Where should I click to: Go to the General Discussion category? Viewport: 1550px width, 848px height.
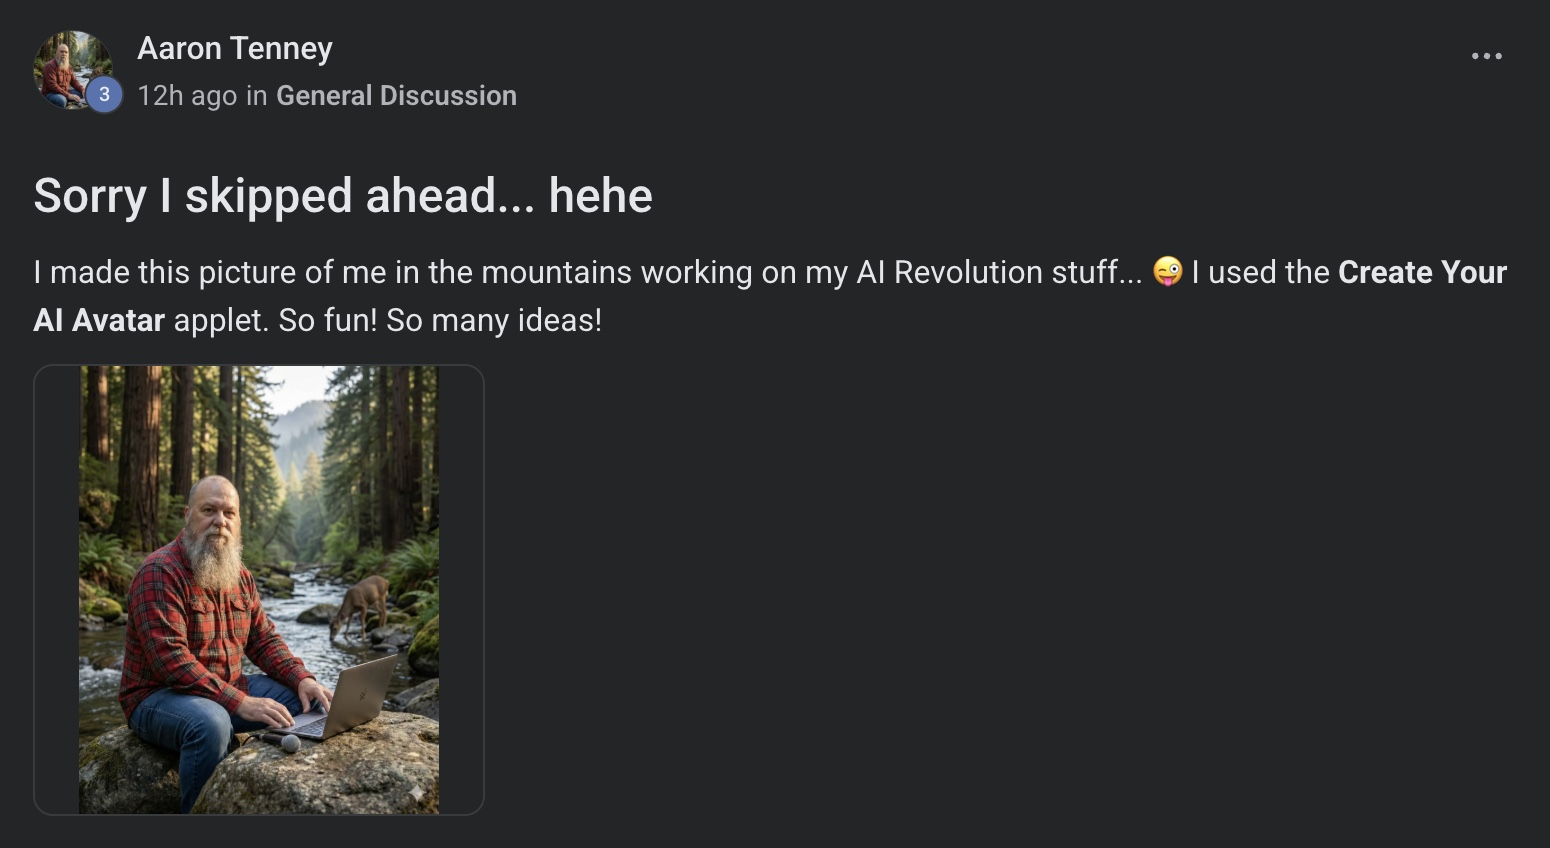(396, 95)
